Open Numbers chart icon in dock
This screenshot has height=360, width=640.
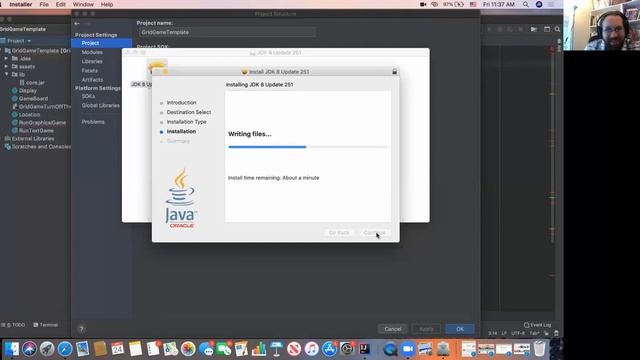click(259, 349)
